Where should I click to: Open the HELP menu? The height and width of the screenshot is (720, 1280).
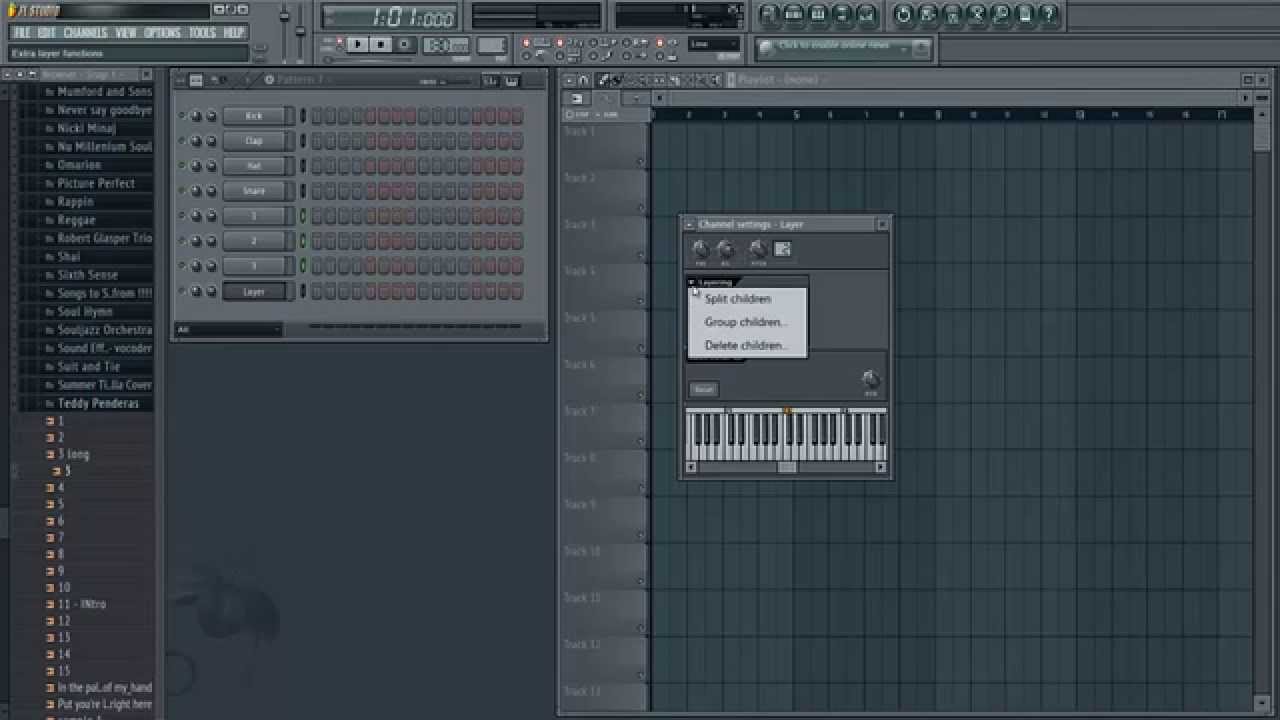click(x=233, y=32)
